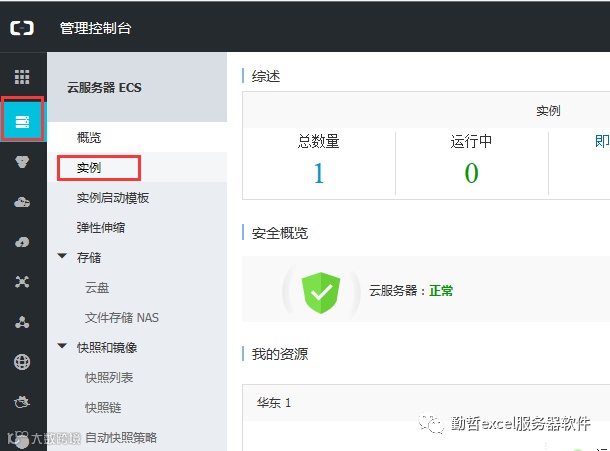Image resolution: width=610 pixels, height=451 pixels.
Task: Collapse the 存储 section arrow
Action: pyautogui.click(x=62, y=256)
